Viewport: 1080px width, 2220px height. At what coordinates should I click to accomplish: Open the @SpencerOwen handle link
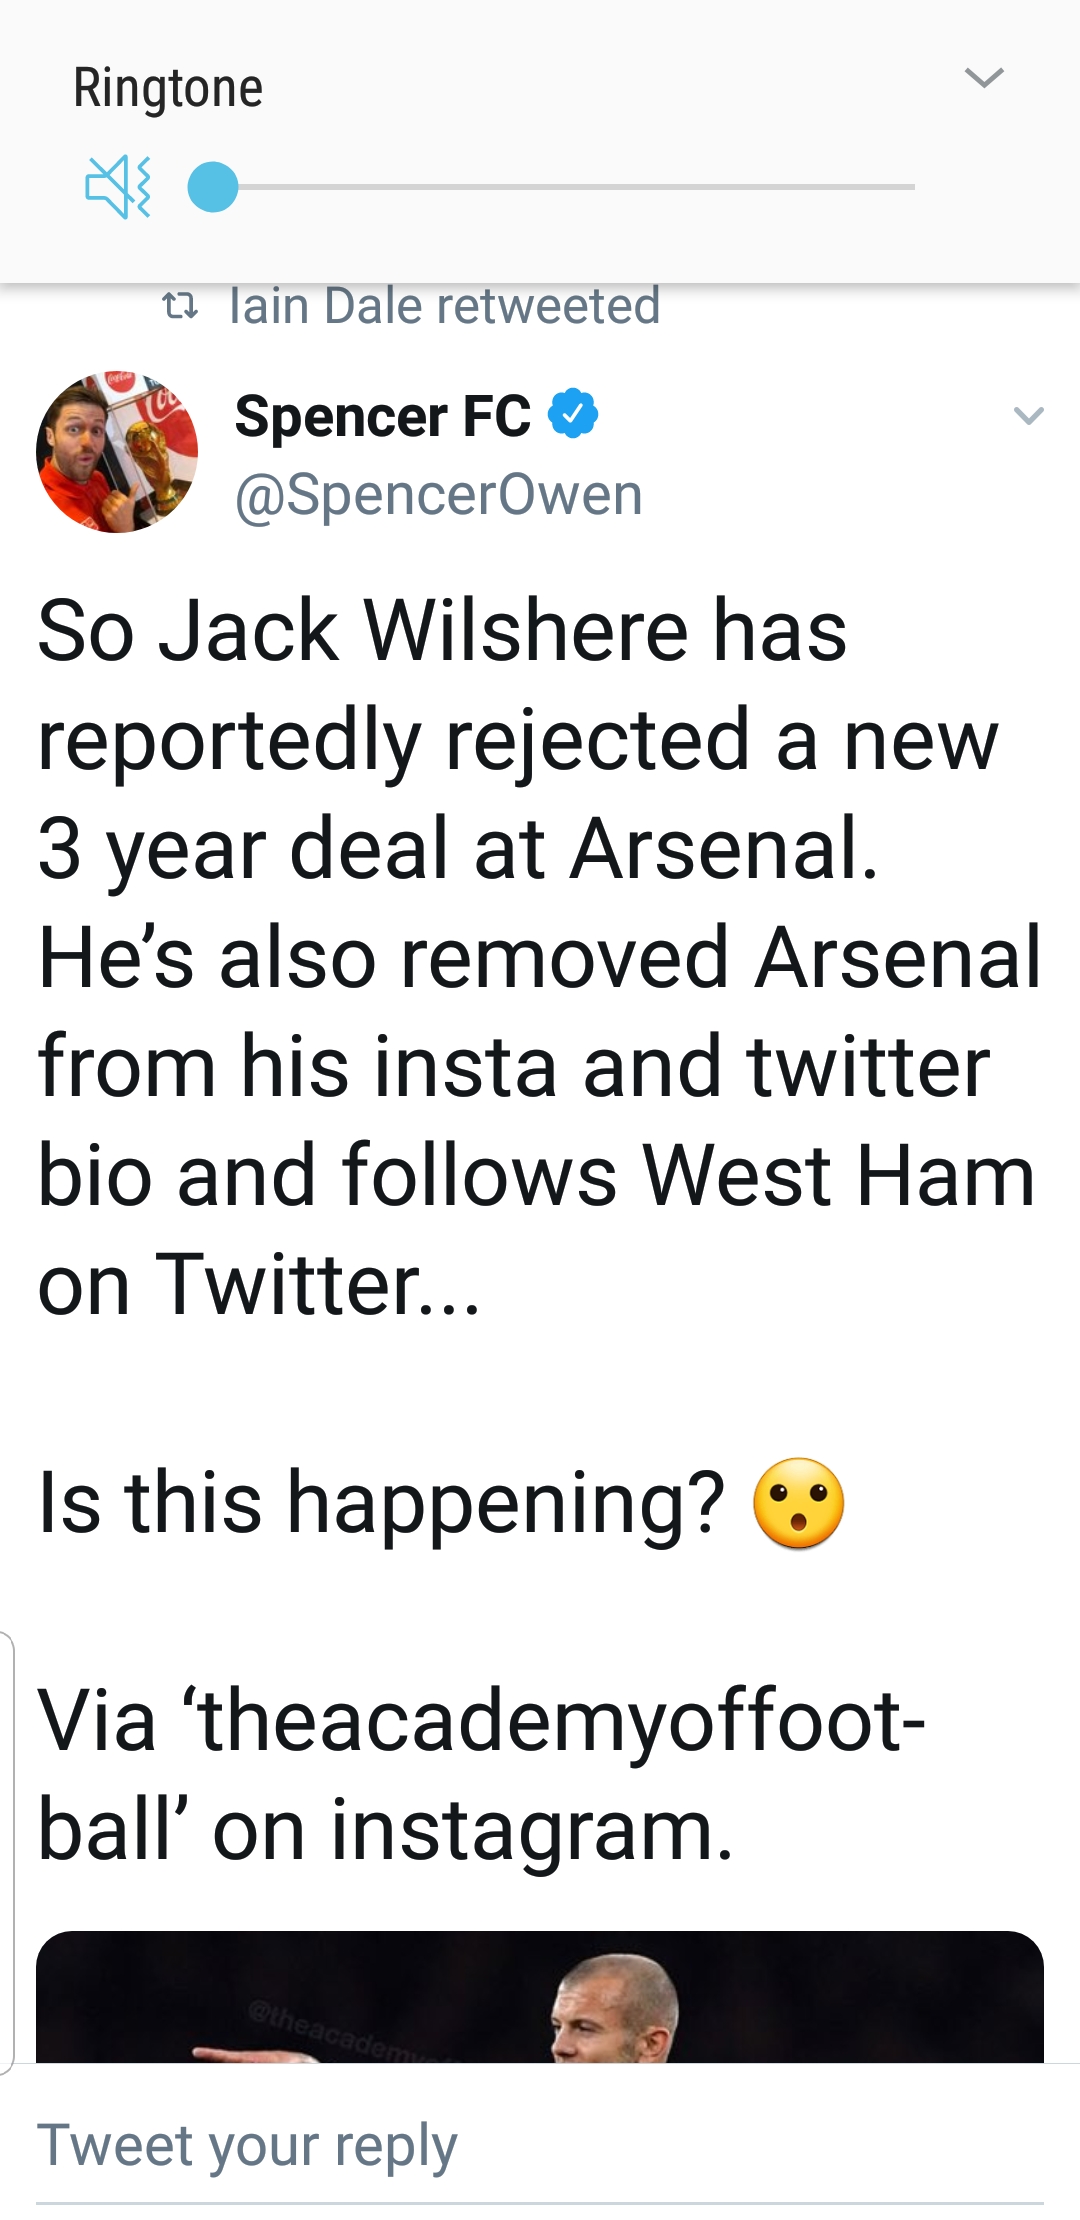tap(438, 495)
